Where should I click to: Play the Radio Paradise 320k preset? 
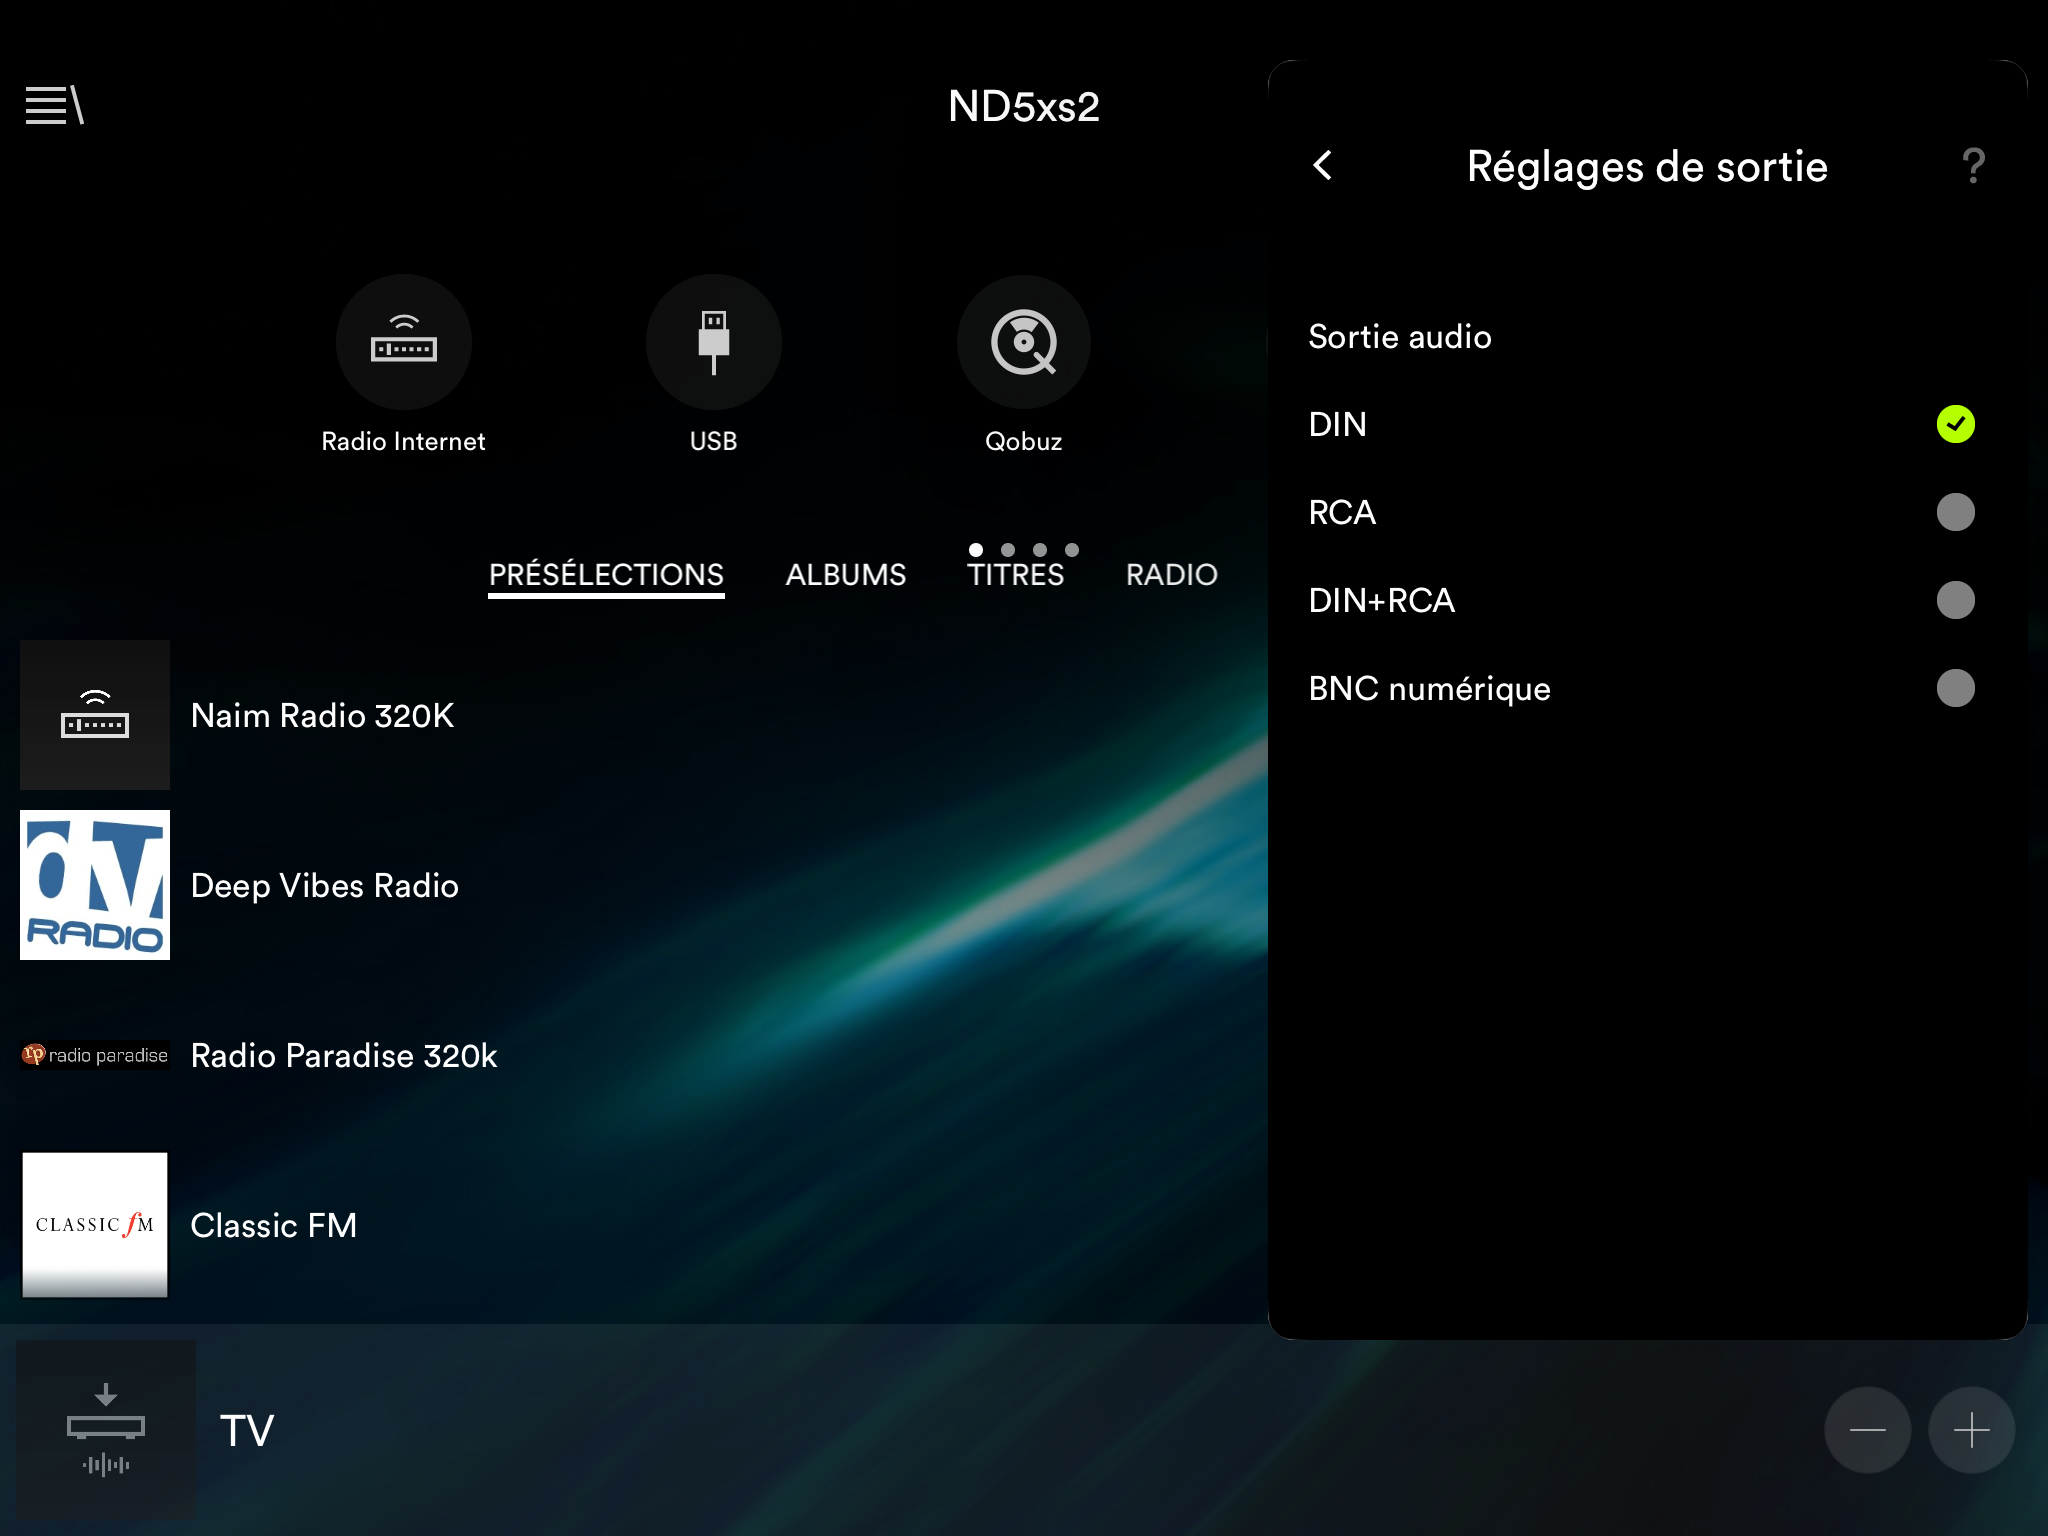click(x=343, y=1056)
